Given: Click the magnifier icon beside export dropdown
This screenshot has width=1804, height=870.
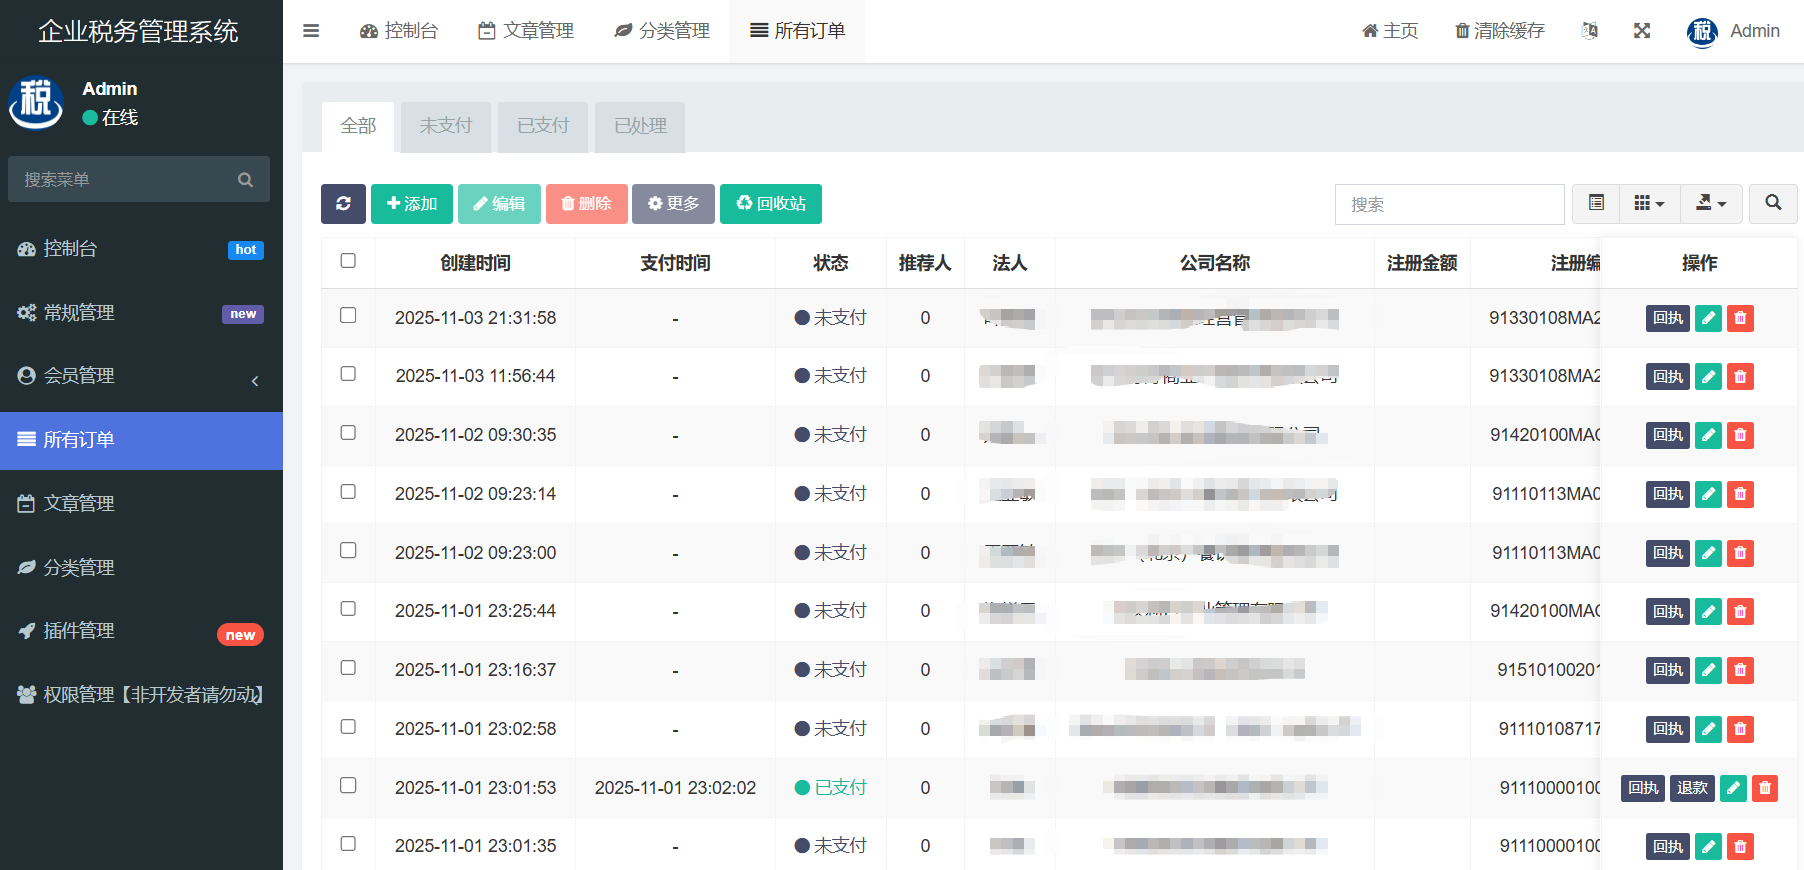Looking at the screenshot, I should point(1772,203).
